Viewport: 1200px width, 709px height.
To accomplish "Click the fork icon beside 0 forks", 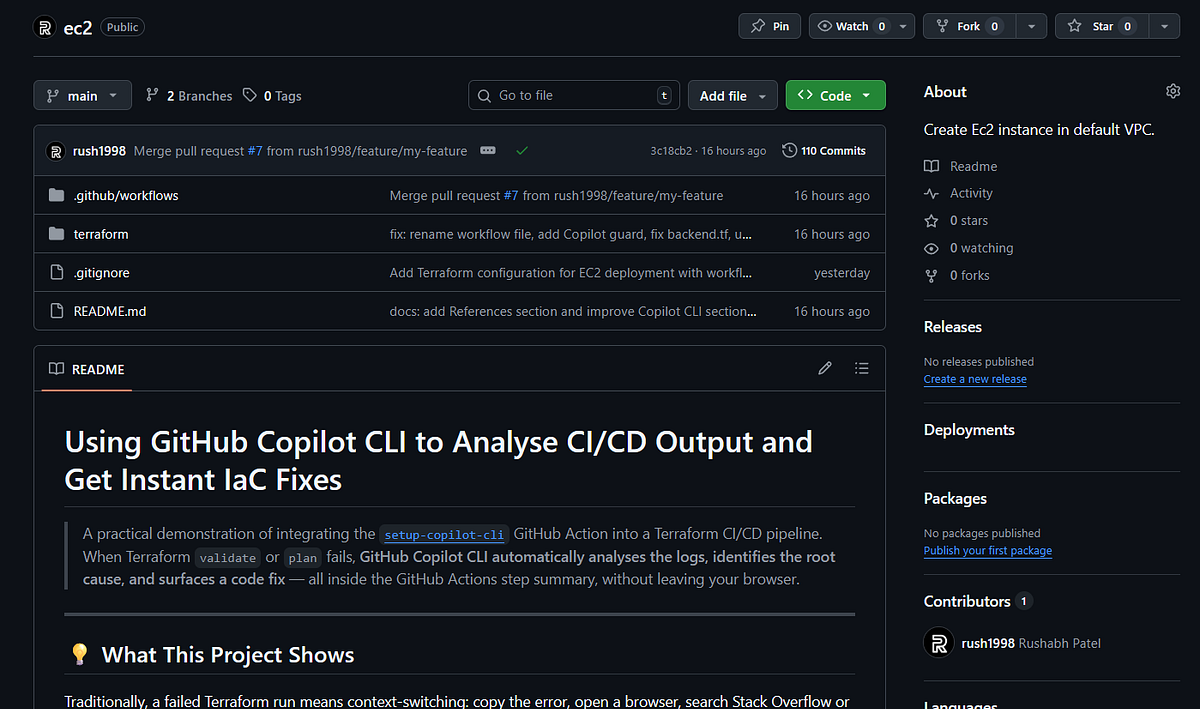I will click(x=931, y=275).
